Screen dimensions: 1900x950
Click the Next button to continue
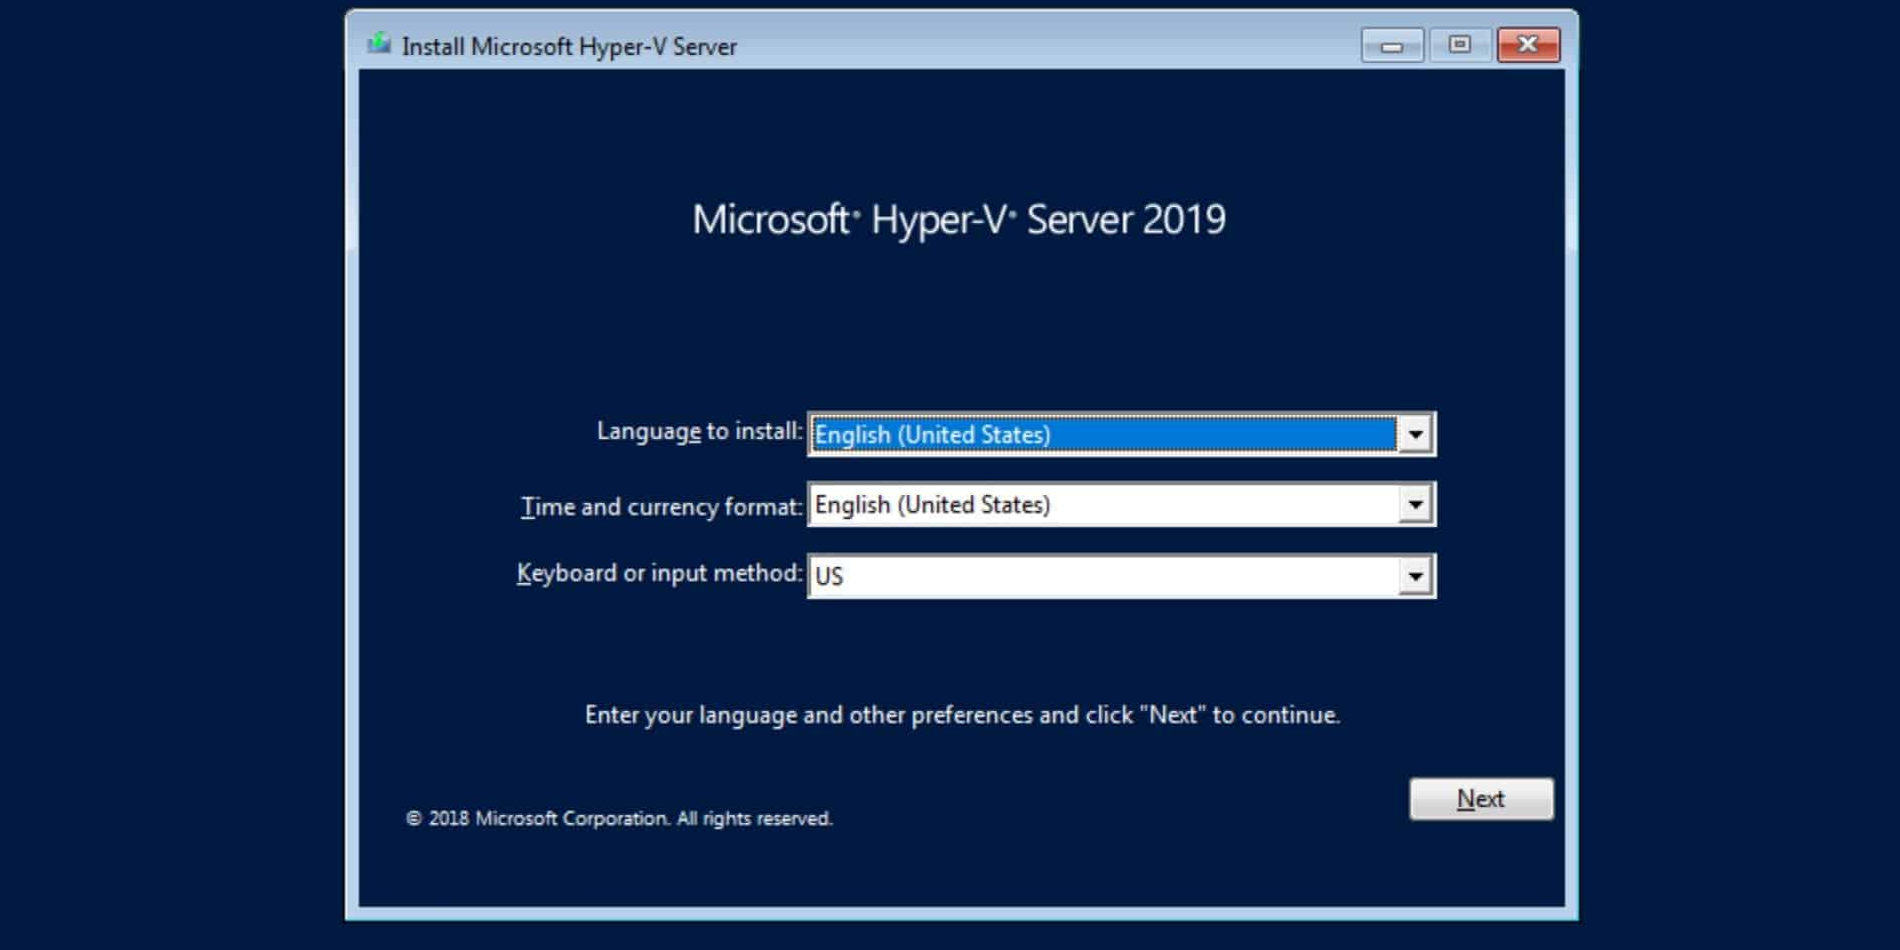pos(1481,799)
